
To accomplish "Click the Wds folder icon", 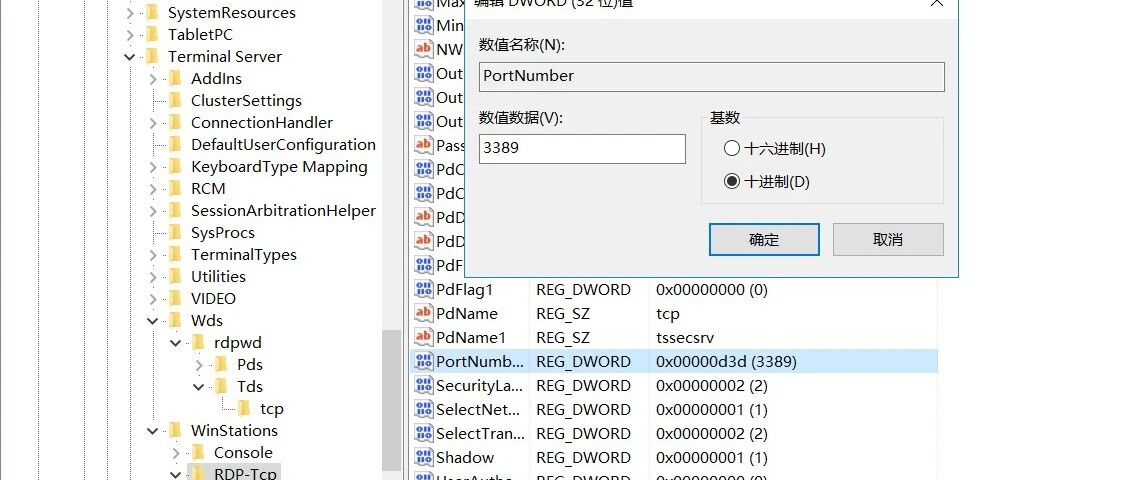I will (x=174, y=320).
